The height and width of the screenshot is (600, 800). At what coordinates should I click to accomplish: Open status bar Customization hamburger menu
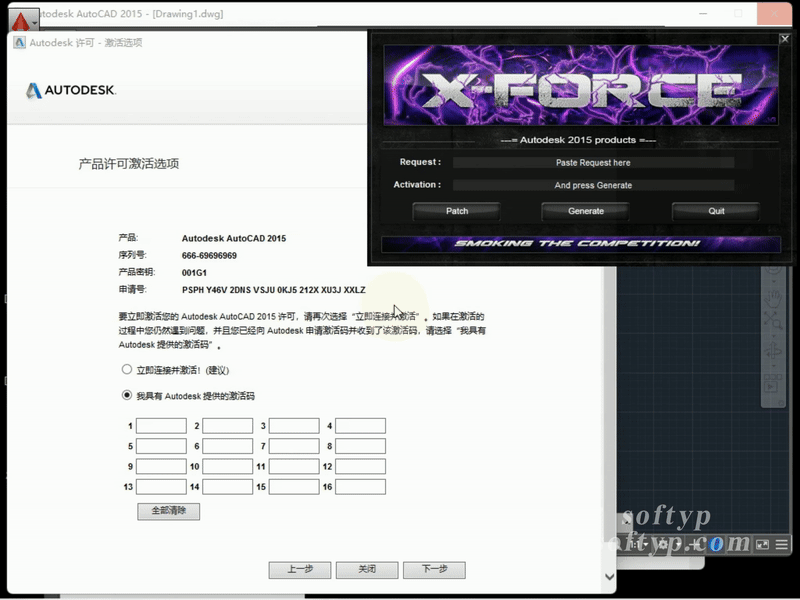click(x=782, y=545)
